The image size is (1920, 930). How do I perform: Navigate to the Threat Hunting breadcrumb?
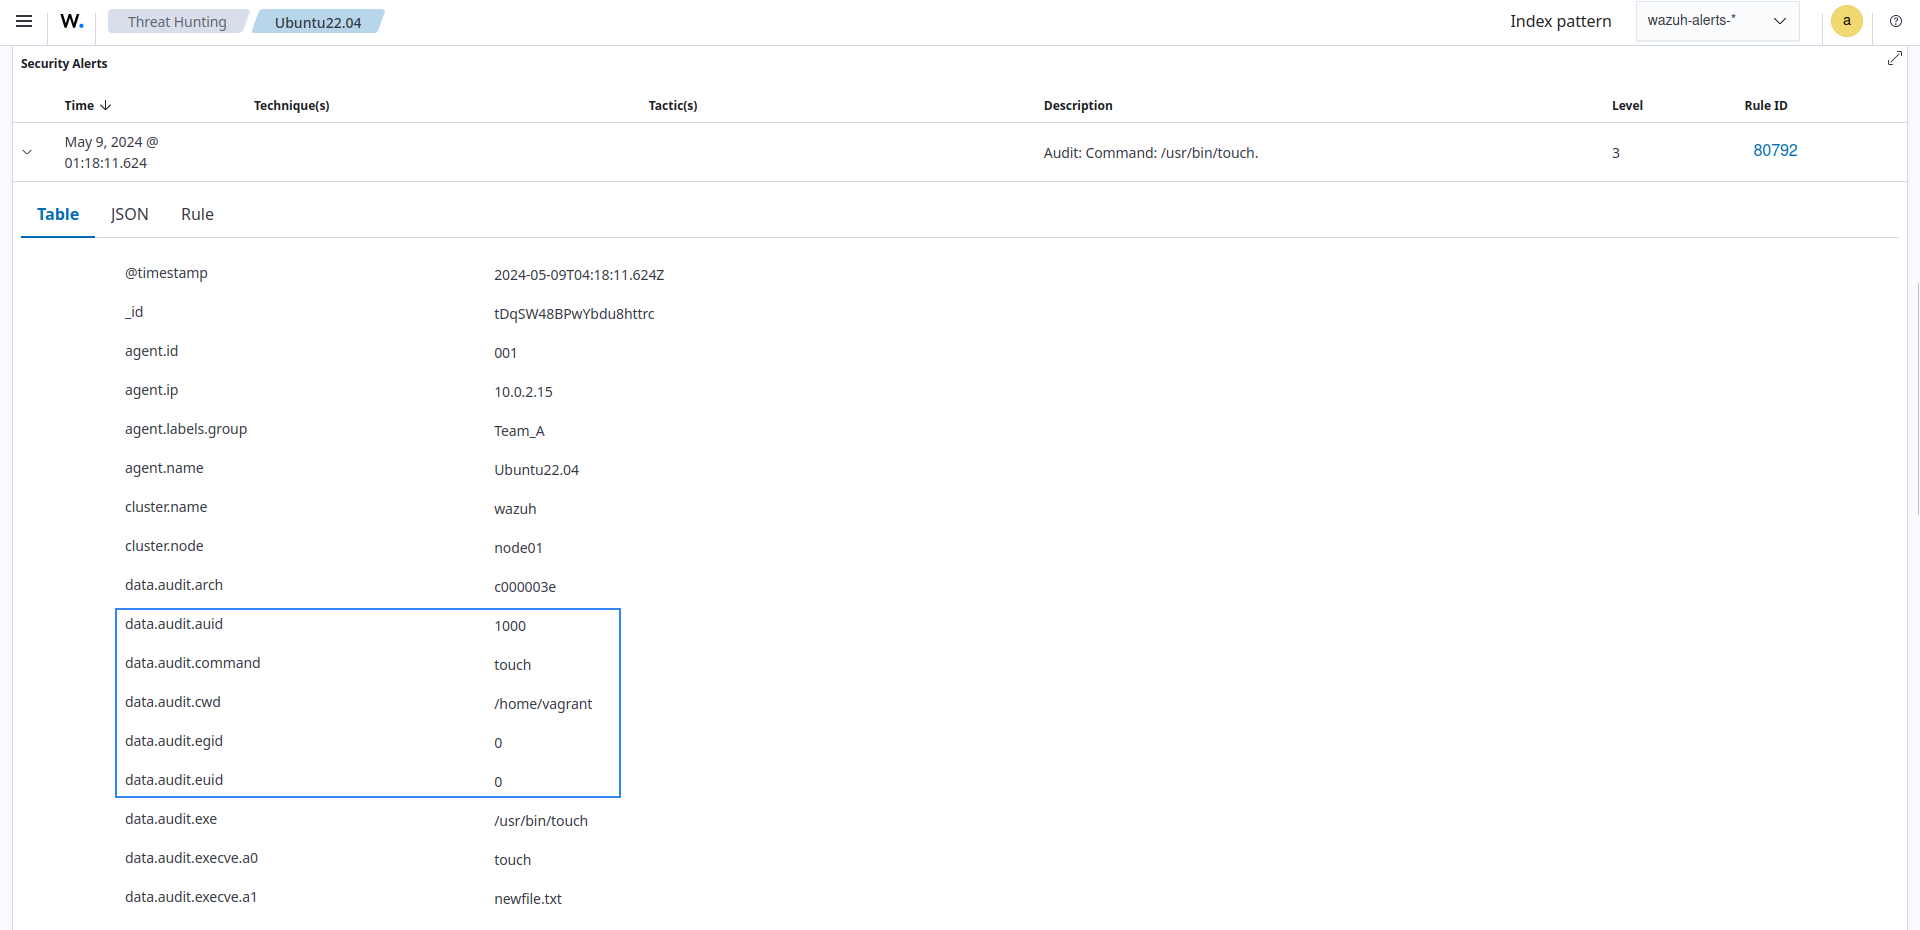177,21
